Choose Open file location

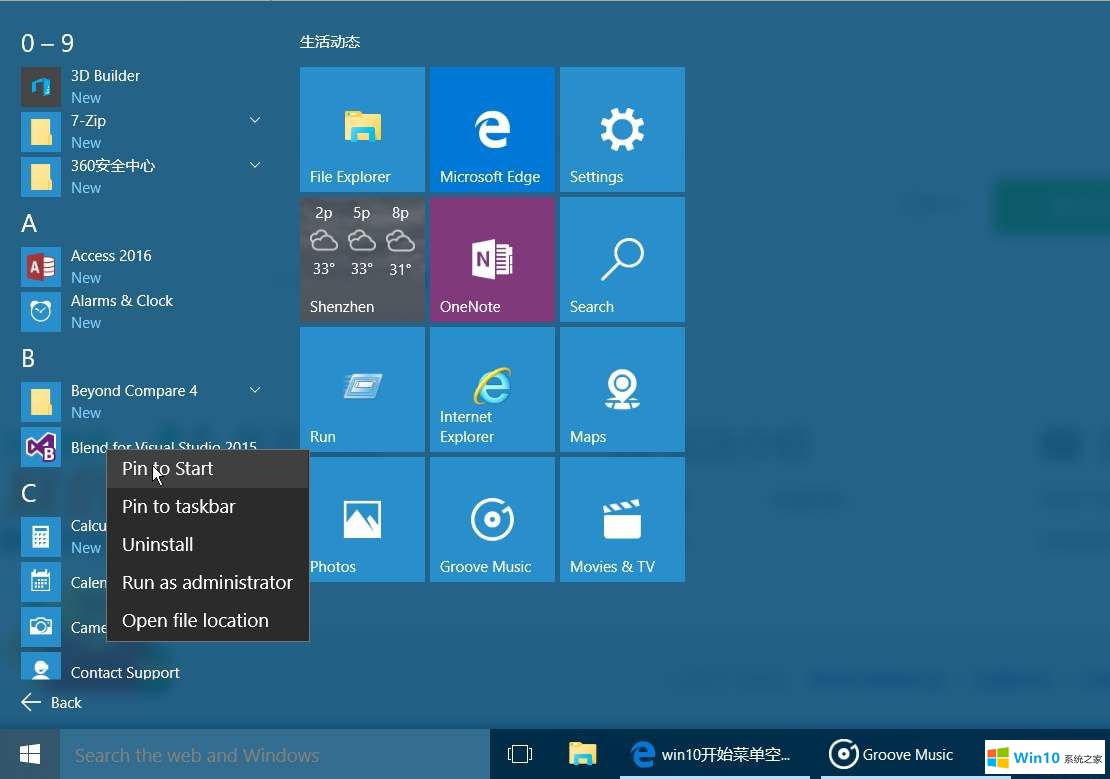(208, 620)
